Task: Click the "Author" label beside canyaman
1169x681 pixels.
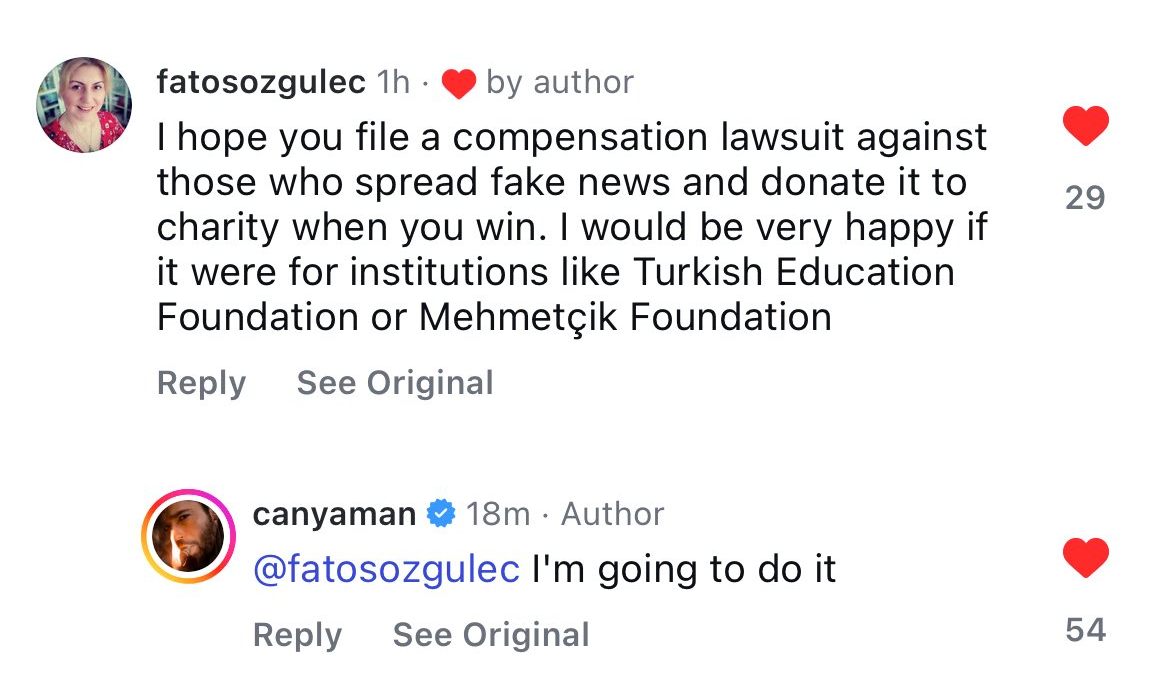Action: [x=612, y=514]
